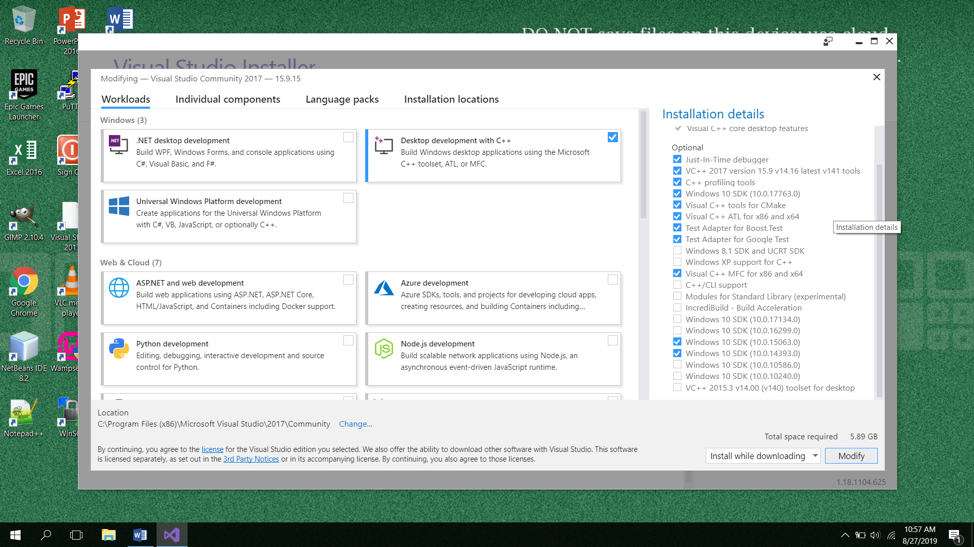
Task: Check the Azure development workload
Action: tap(612, 279)
